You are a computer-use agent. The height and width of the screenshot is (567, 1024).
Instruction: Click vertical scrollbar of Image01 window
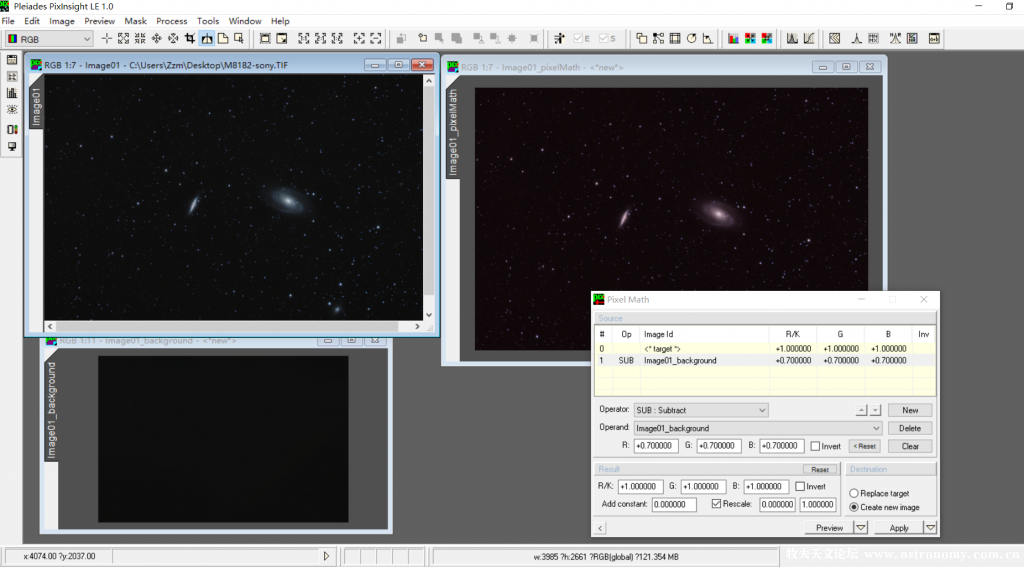tap(429, 197)
